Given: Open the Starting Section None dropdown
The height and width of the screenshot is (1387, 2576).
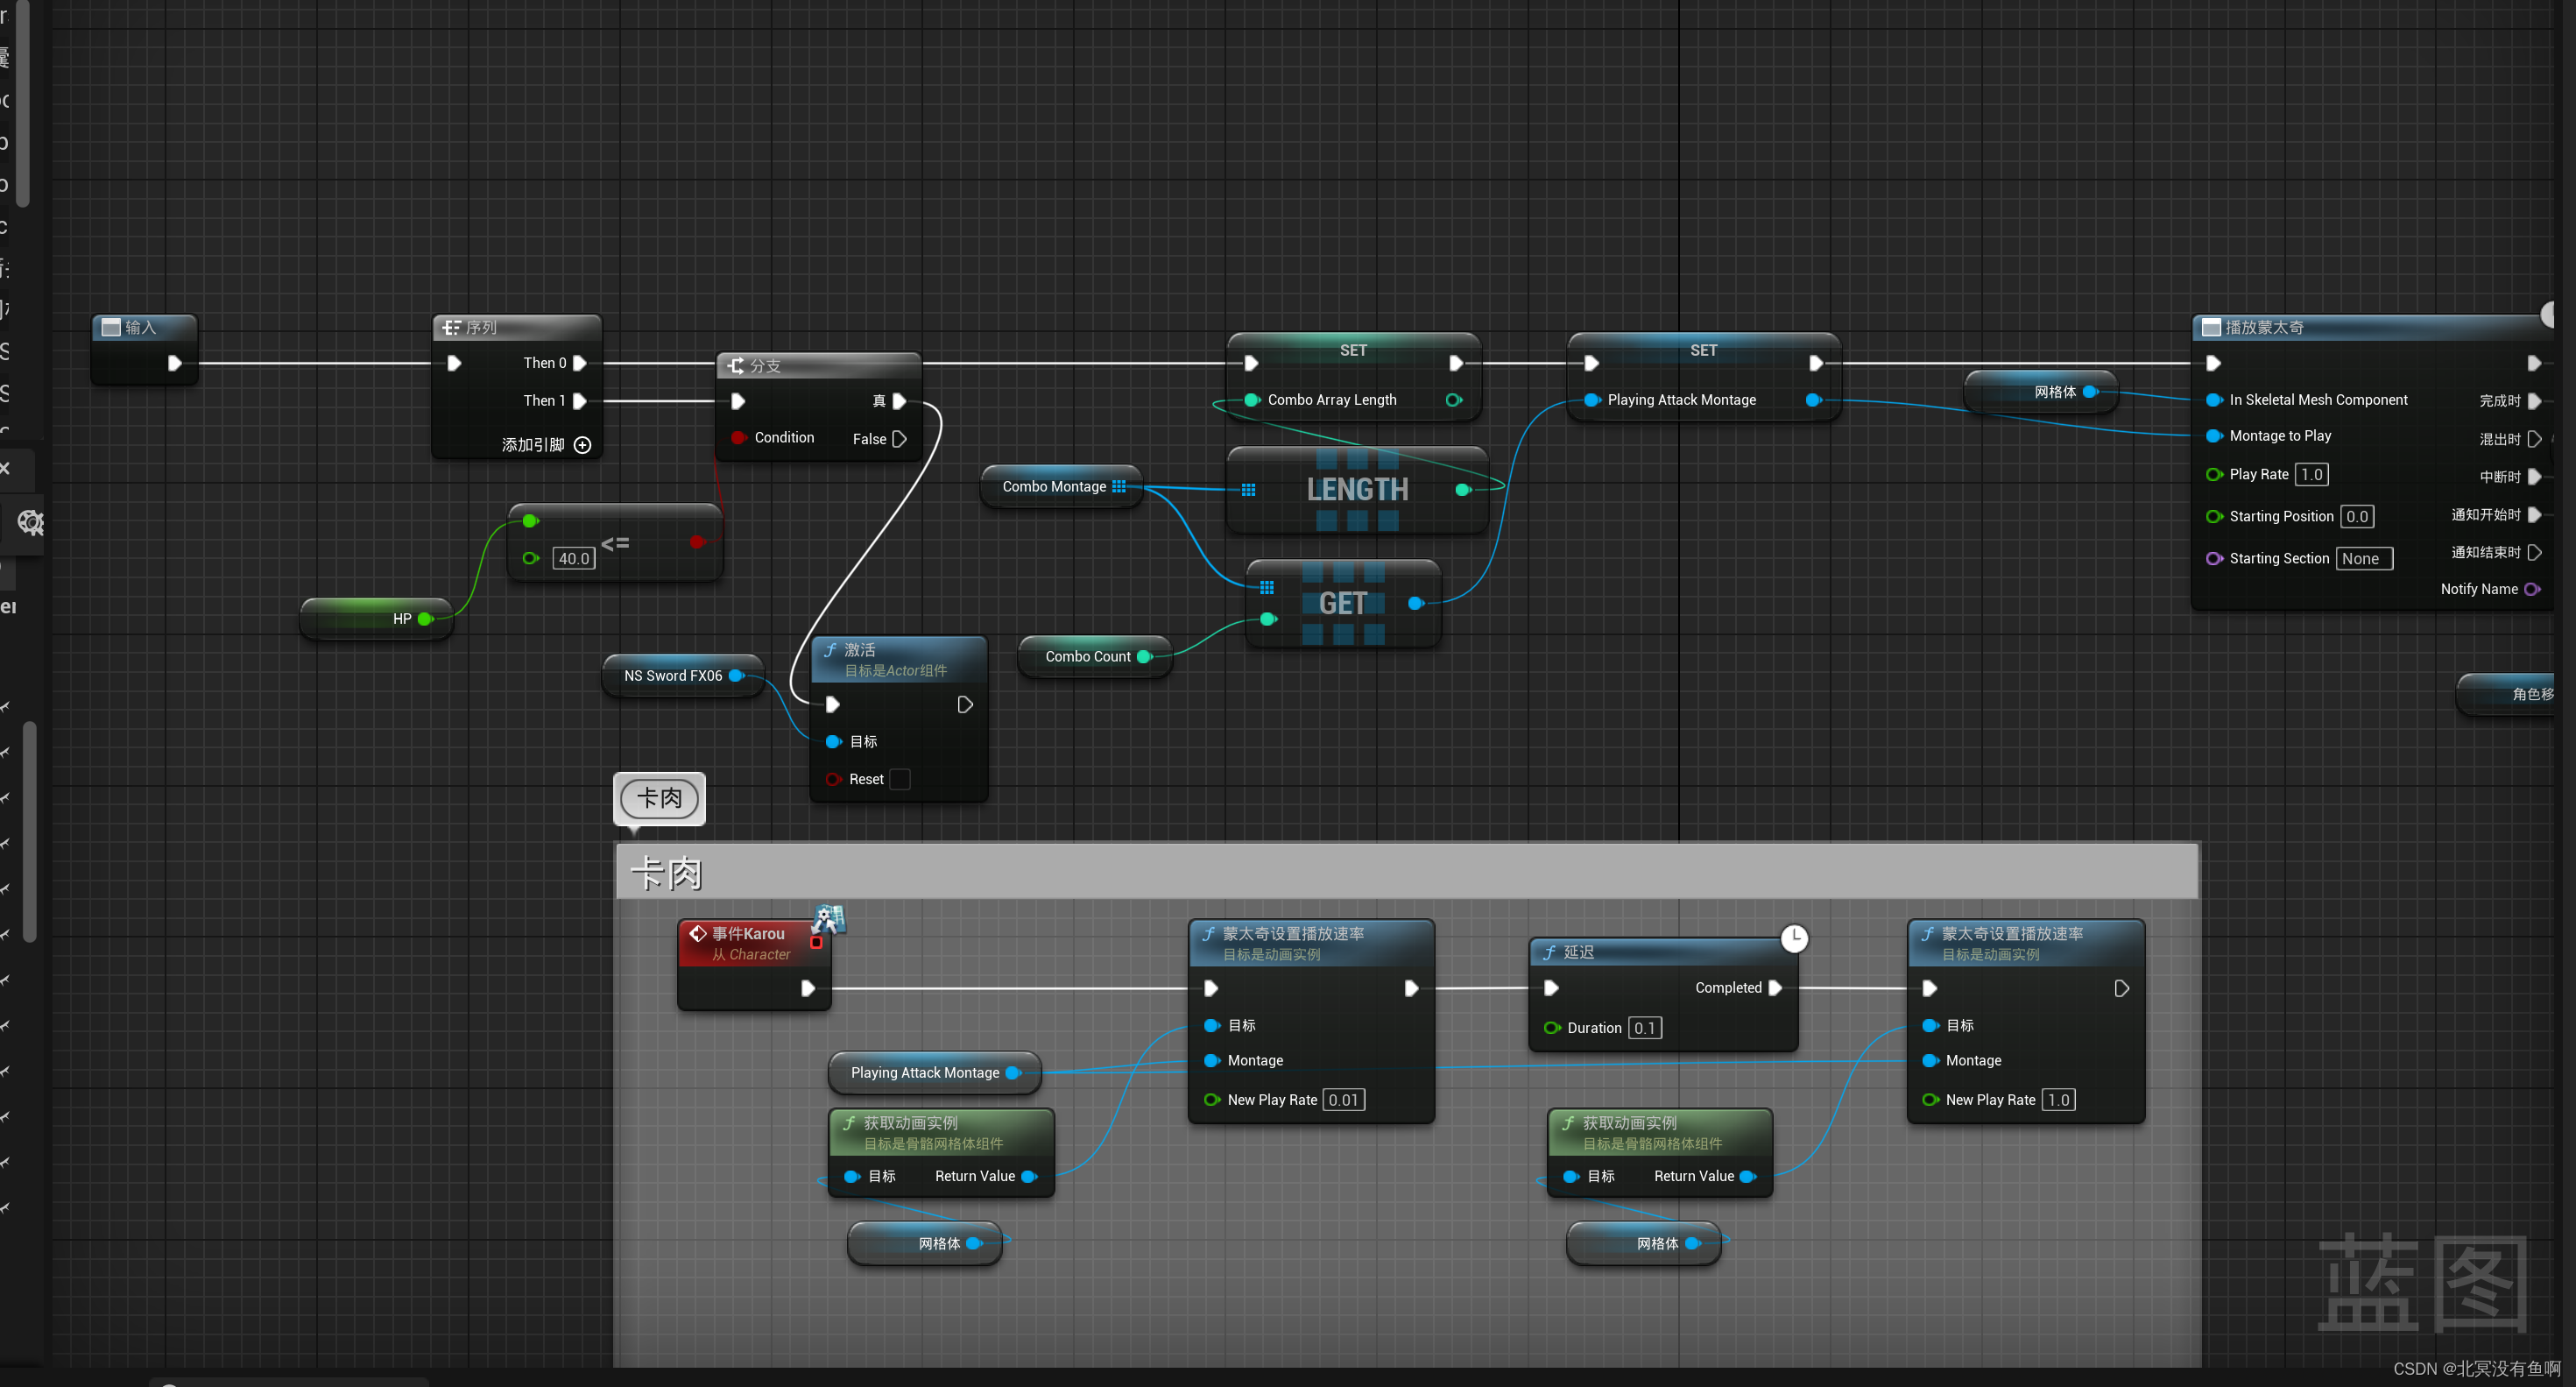Looking at the screenshot, I should point(2363,559).
